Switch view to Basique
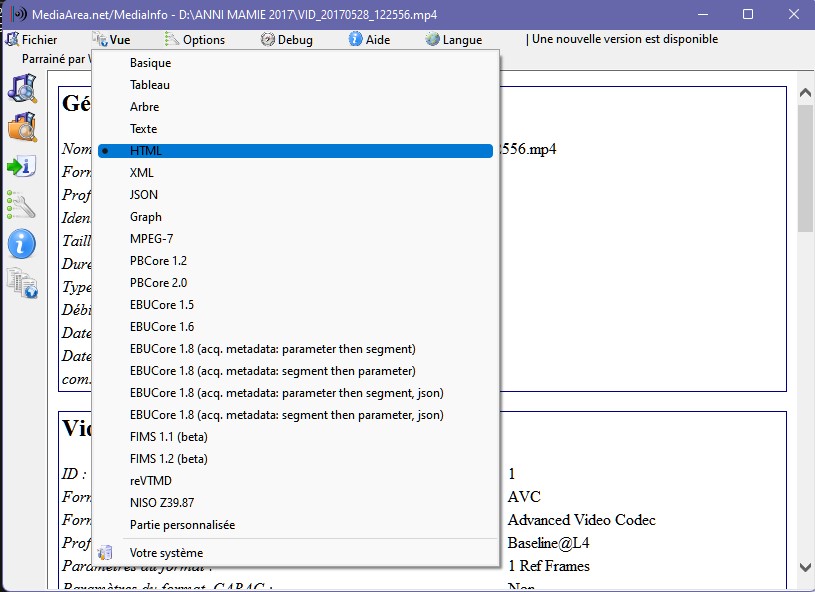Viewport: 815px width, 592px height. pyautogui.click(x=150, y=63)
